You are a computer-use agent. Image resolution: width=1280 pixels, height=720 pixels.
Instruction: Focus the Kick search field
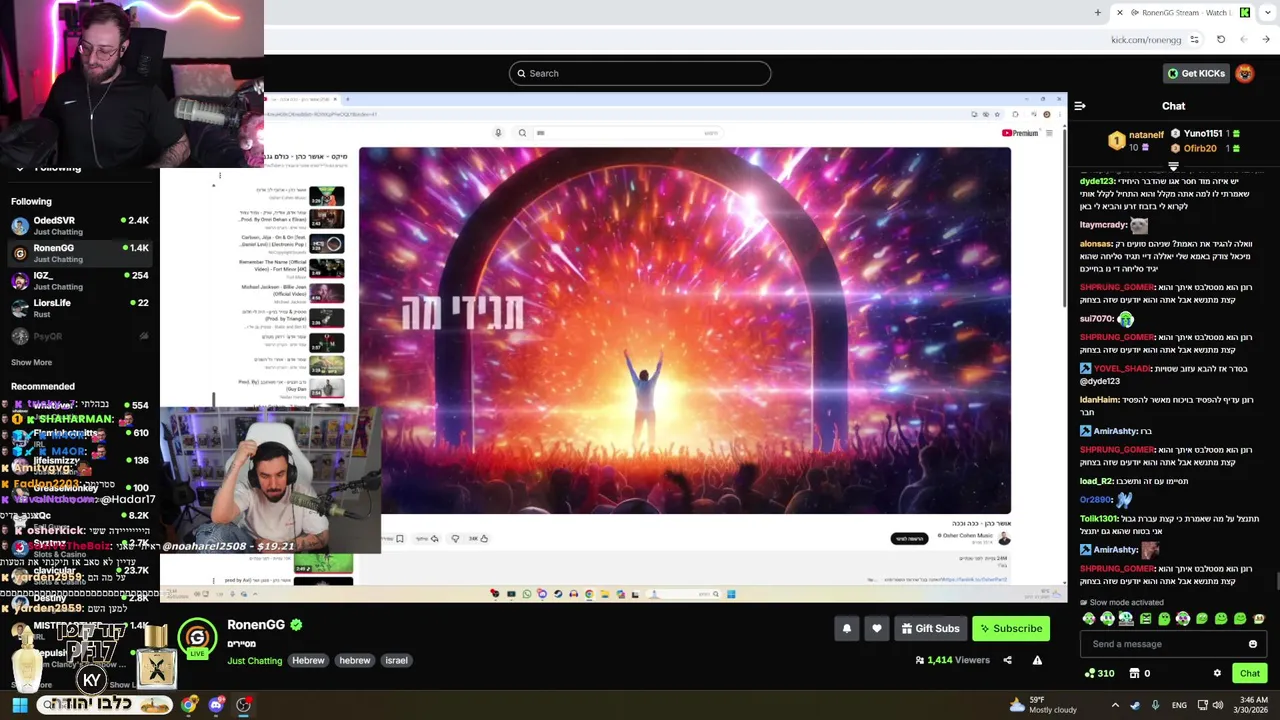pyautogui.click(x=640, y=73)
